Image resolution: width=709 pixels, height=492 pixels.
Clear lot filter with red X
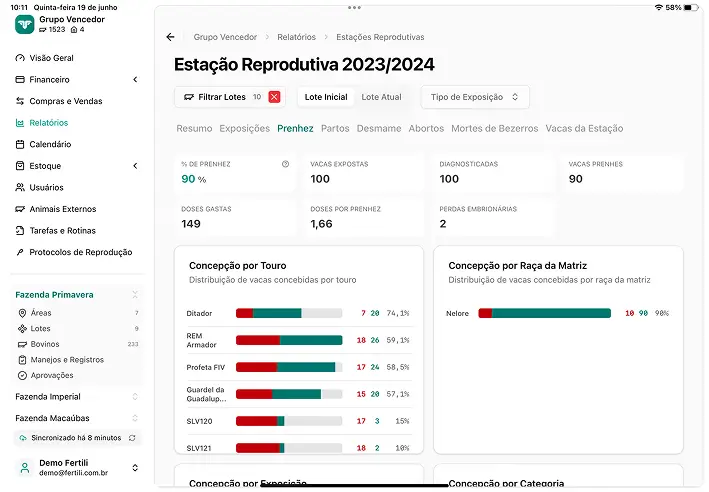(x=274, y=97)
